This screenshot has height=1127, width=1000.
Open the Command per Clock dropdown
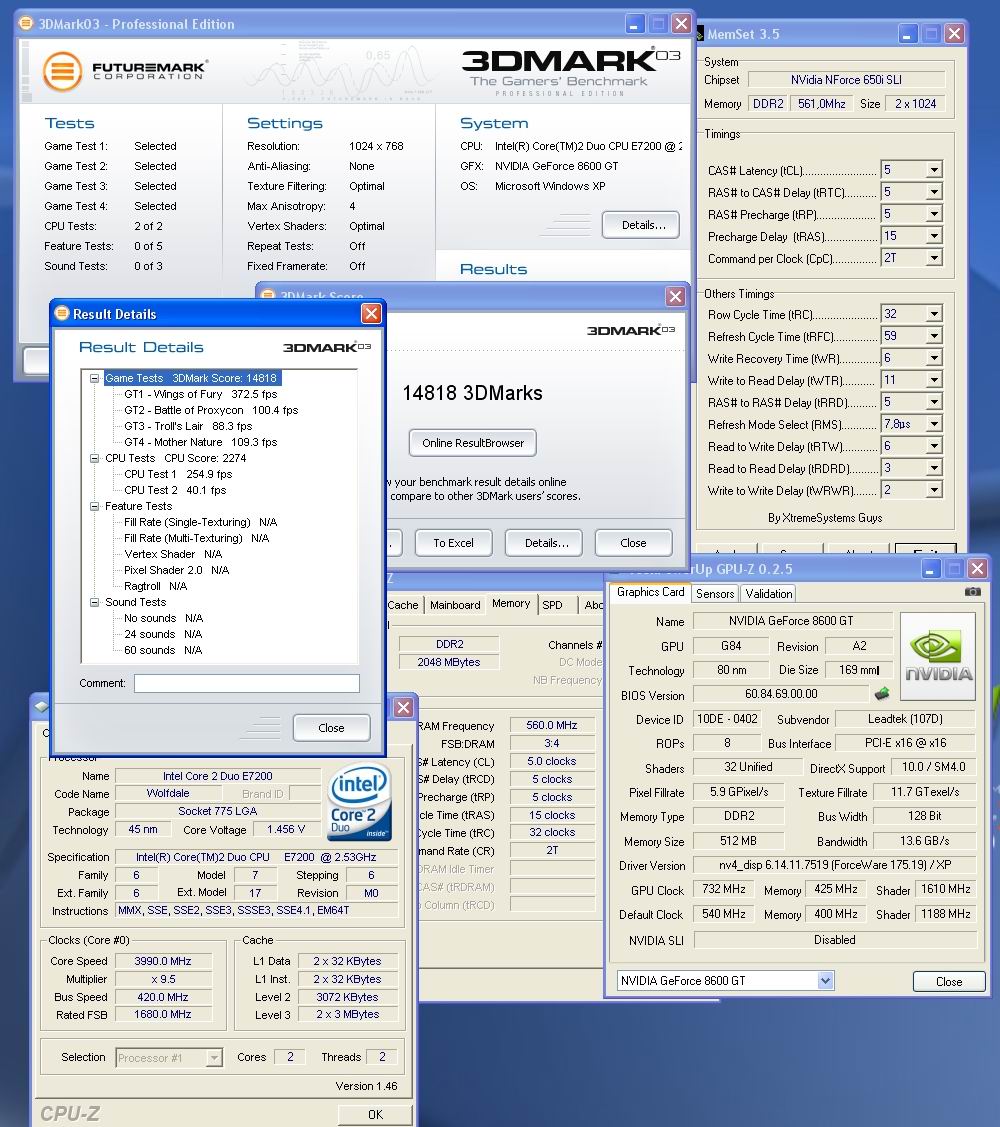[x=934, y=258]
